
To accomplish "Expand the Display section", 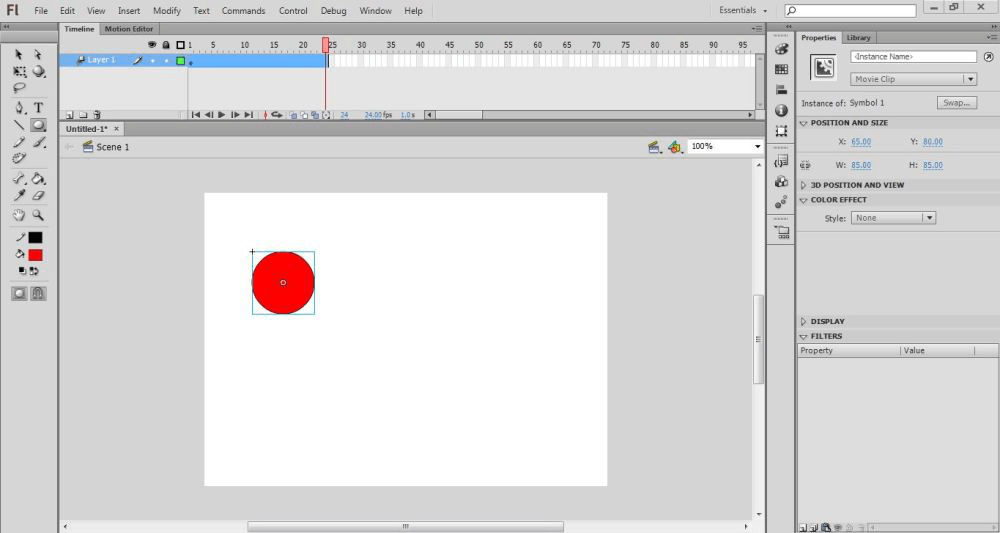I will pyautogui.click(x=804, y=321).
